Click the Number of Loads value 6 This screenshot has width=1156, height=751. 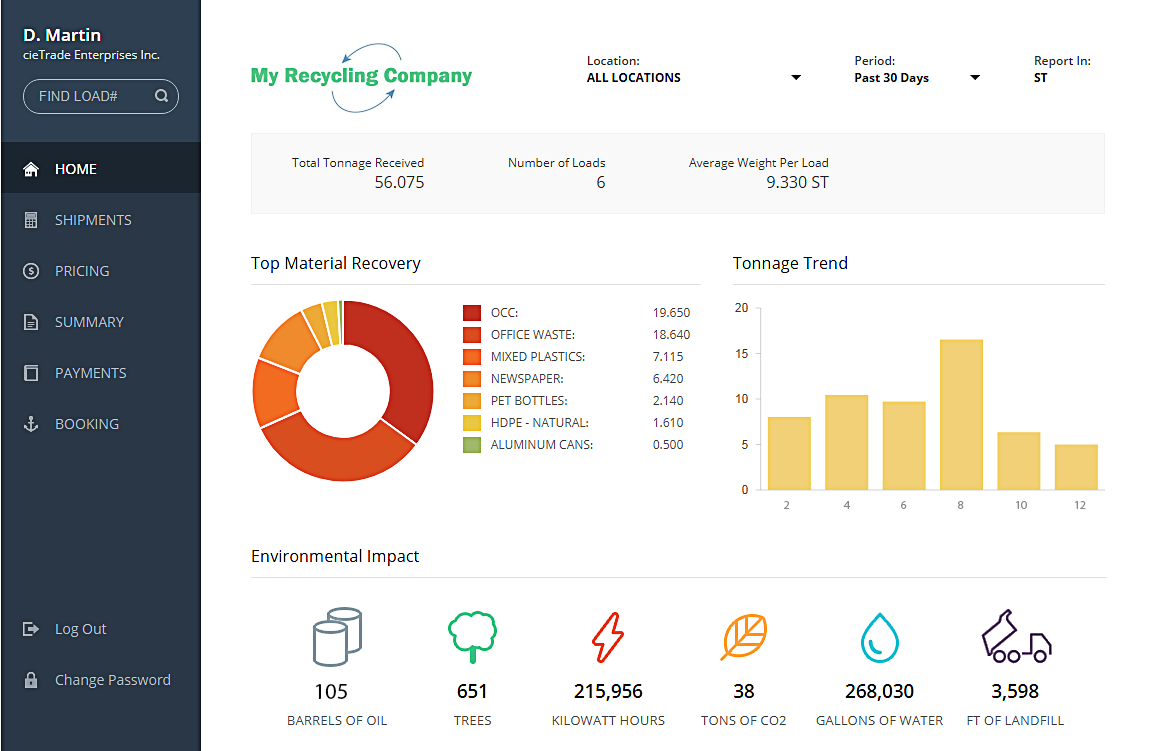[601, 183]
